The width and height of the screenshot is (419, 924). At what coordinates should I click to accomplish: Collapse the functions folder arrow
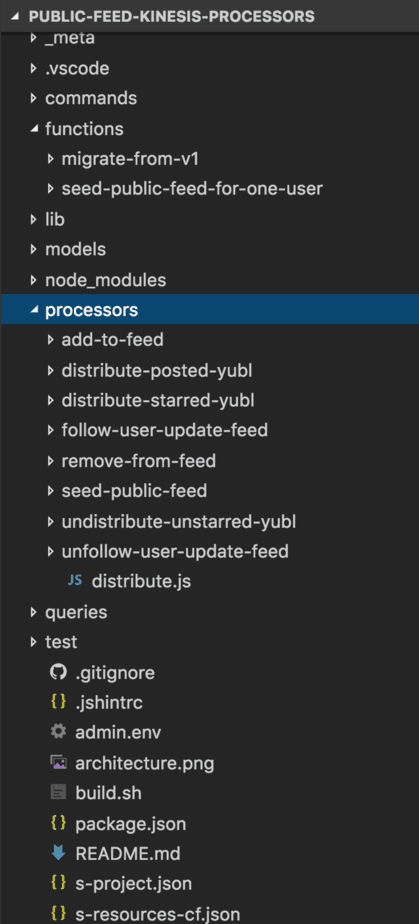34,128
